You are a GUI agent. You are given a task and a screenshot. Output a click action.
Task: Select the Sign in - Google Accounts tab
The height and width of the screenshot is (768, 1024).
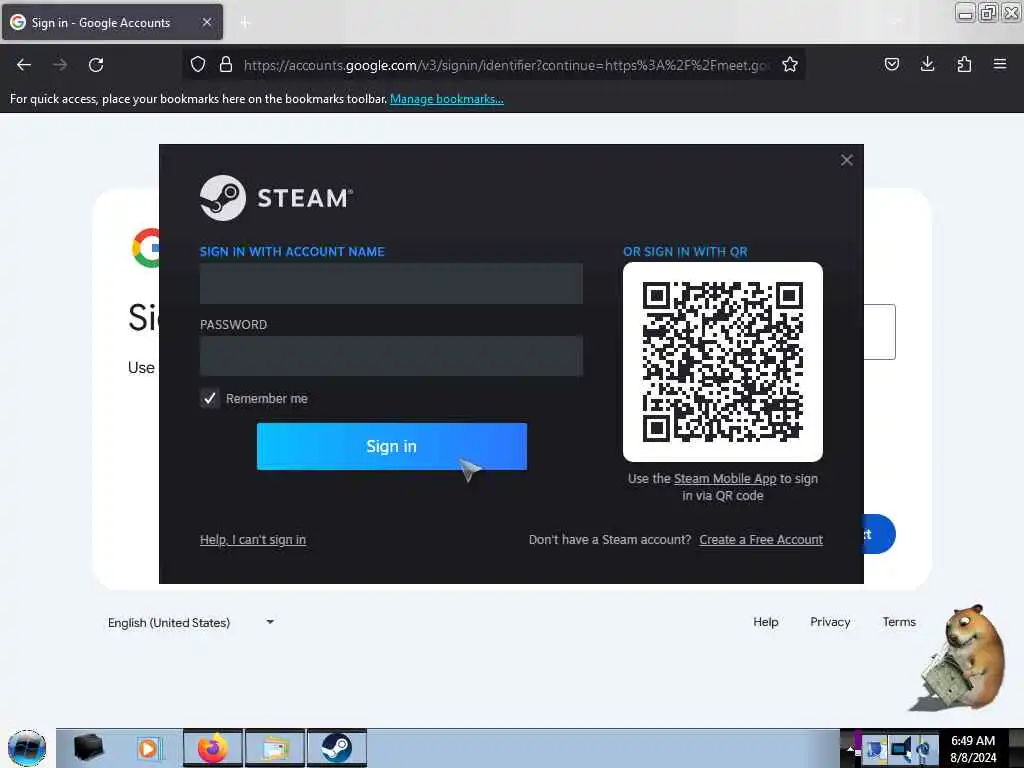[112, 22]
